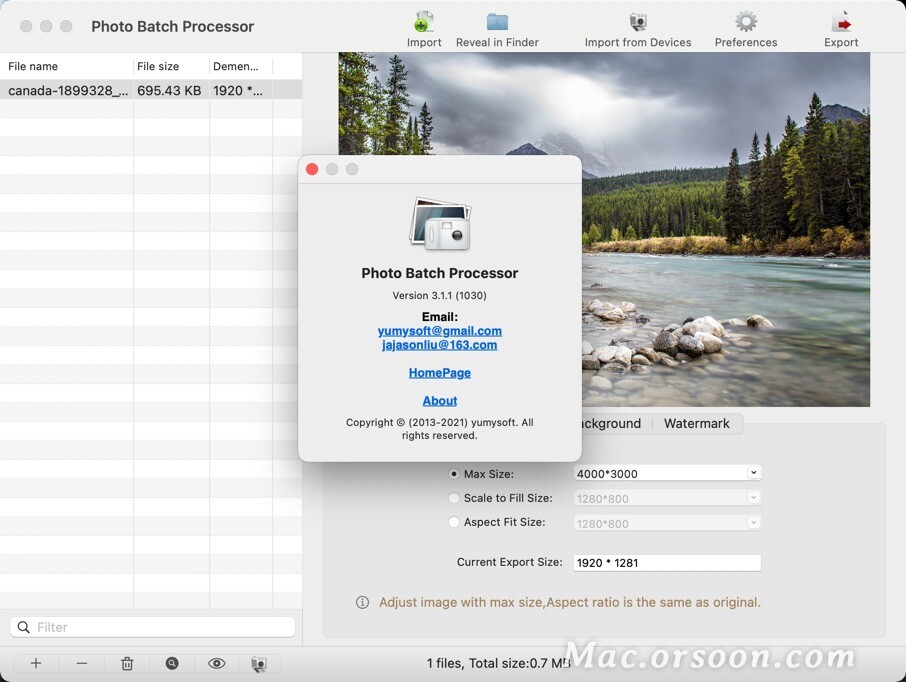The image size is (906, 682).
Task: Click the Filter magnifier icon
Action: point(23,627)
